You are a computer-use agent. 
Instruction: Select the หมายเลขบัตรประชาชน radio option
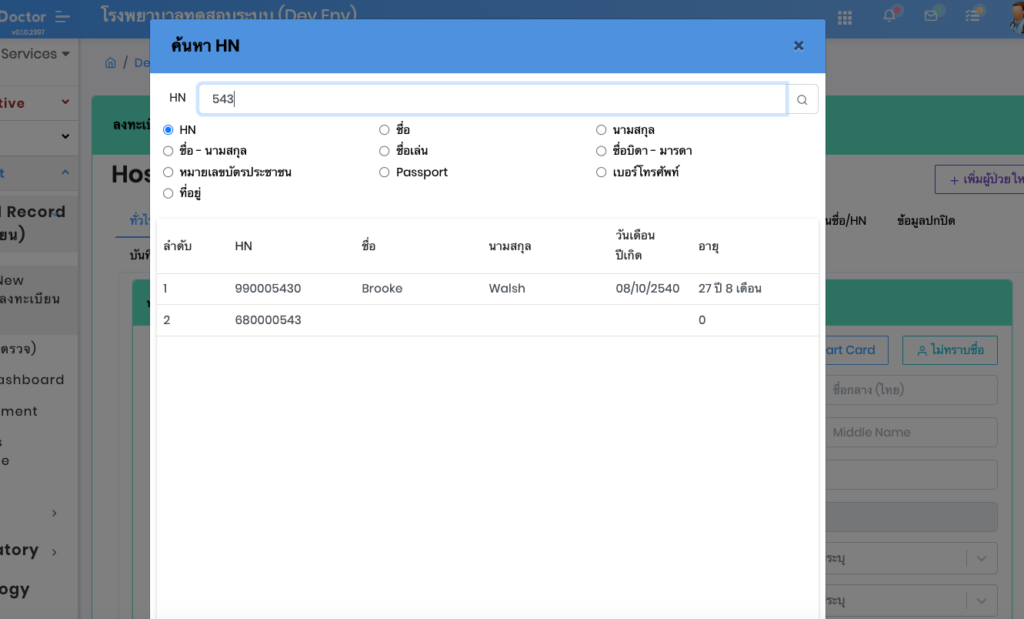tap(168, 172)
